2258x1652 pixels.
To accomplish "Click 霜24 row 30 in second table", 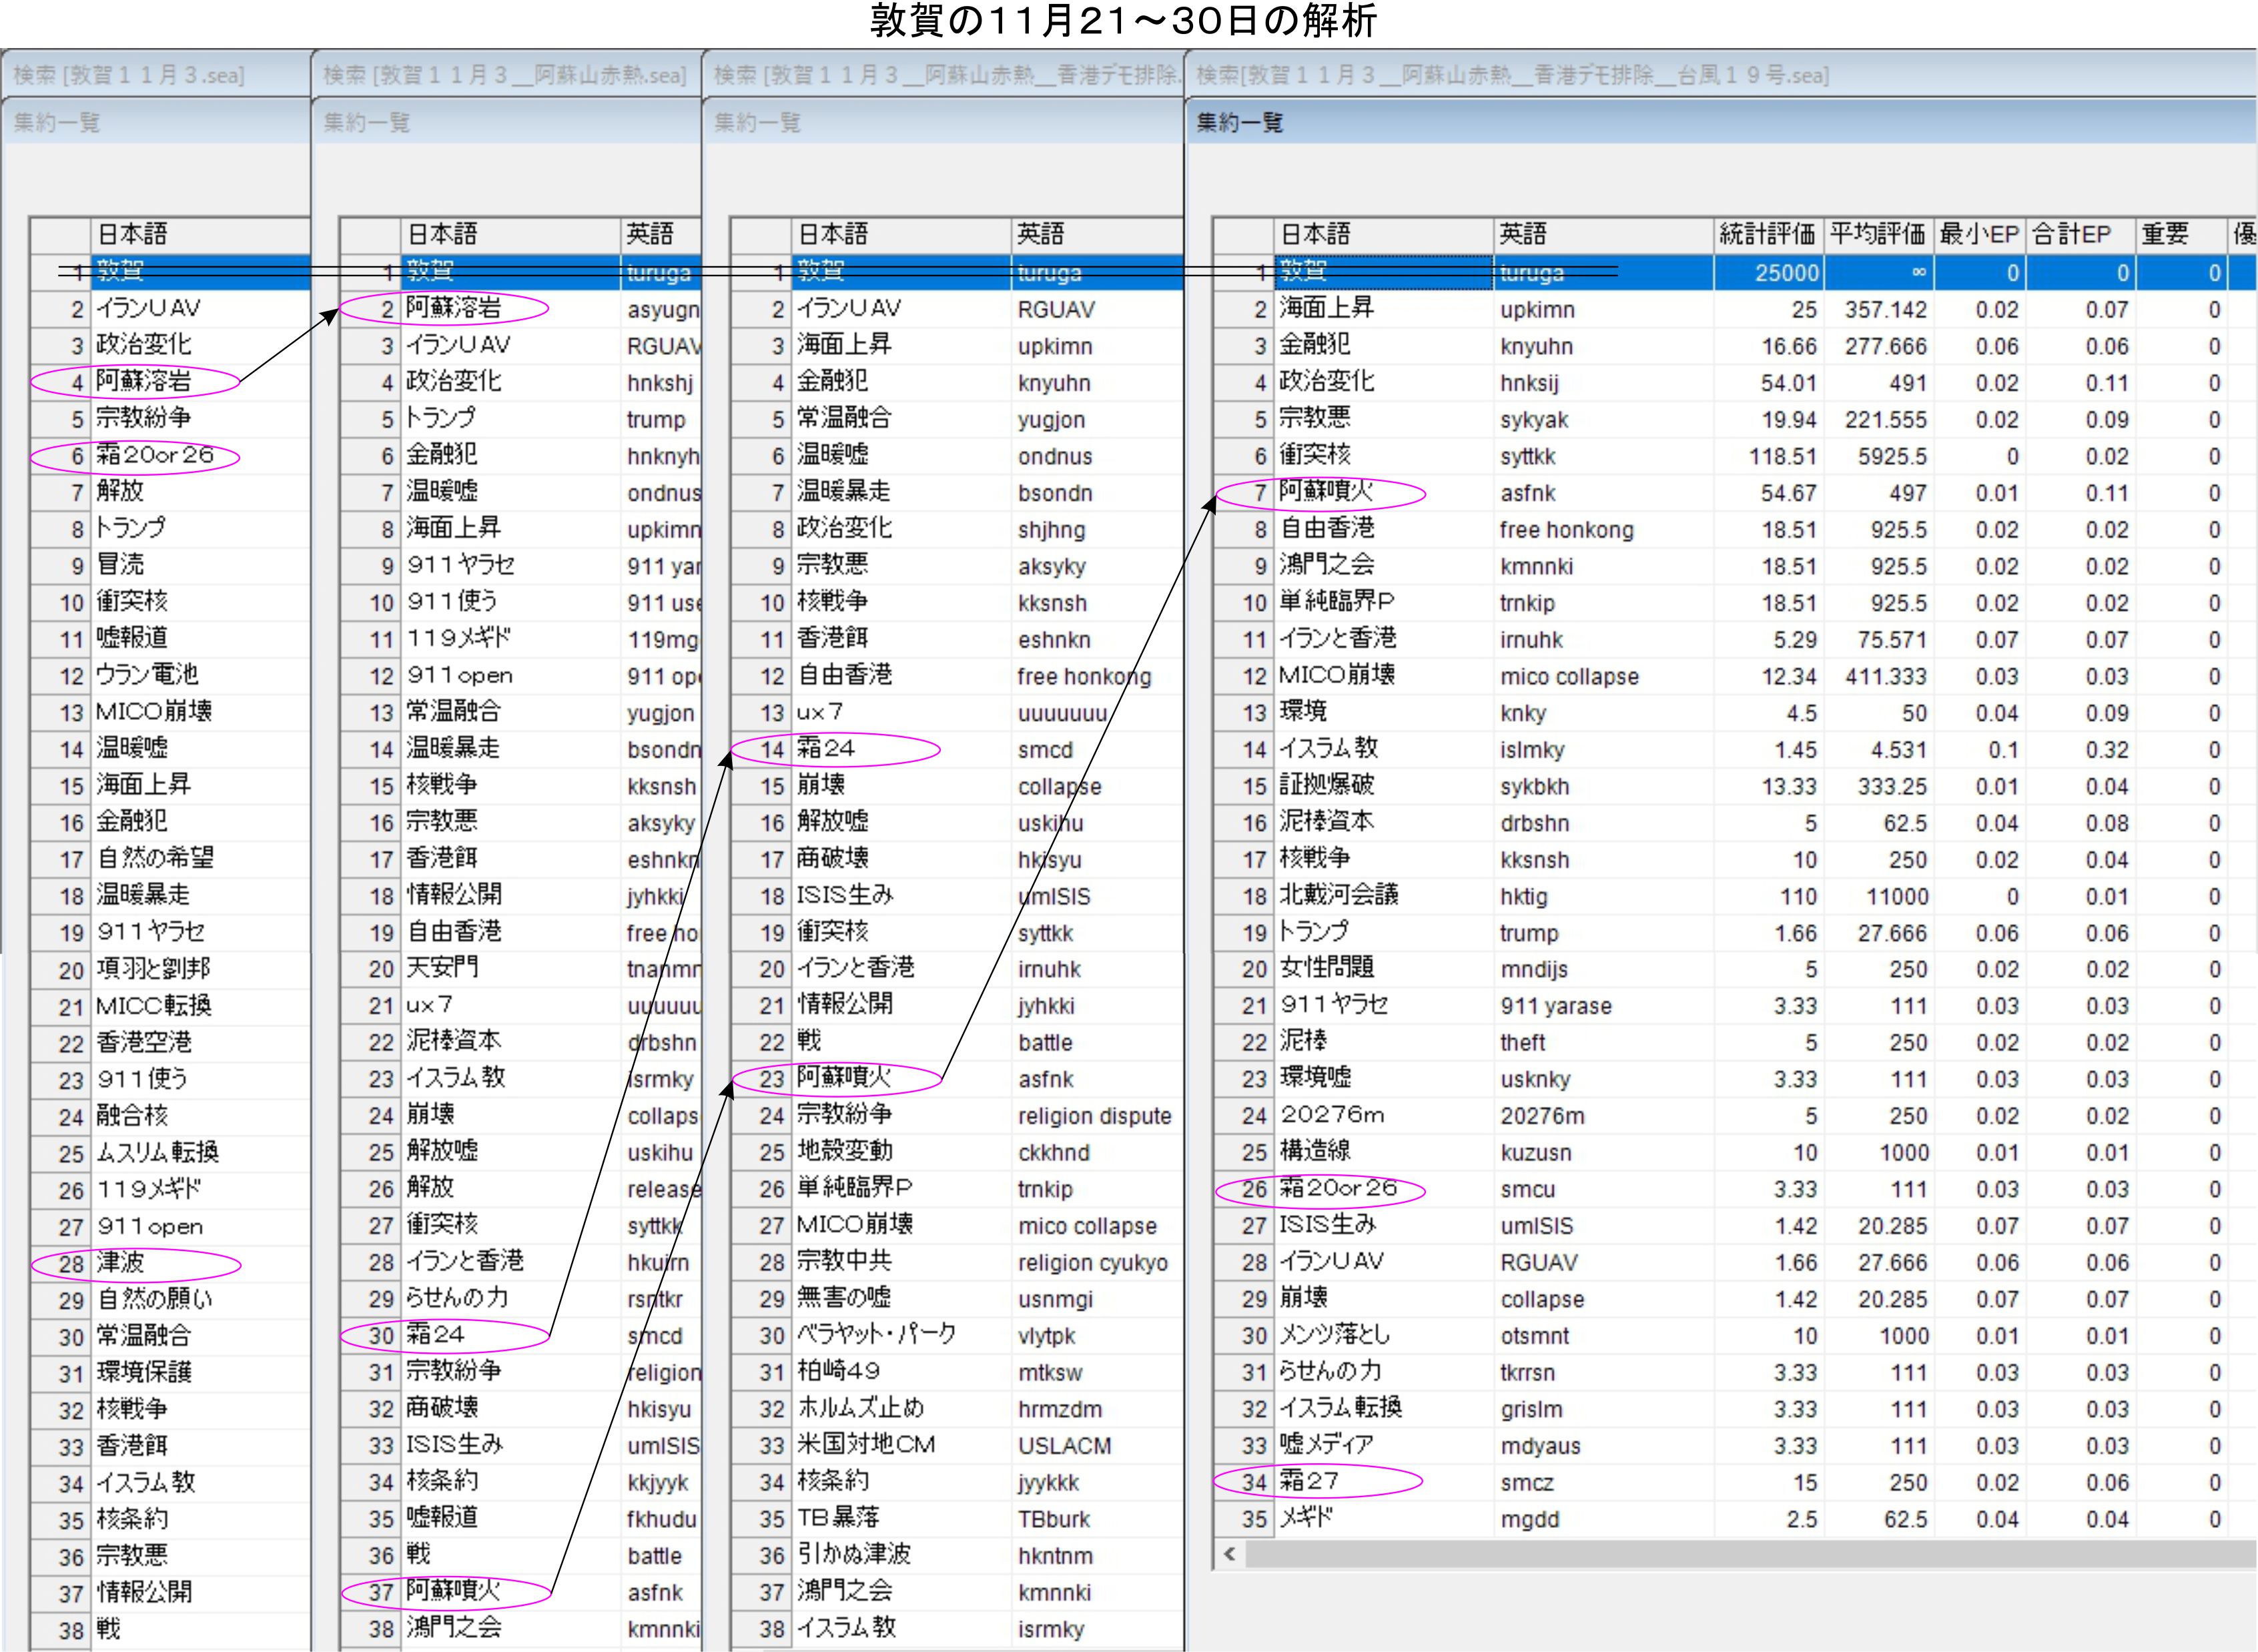I will tap(435, 1335).
